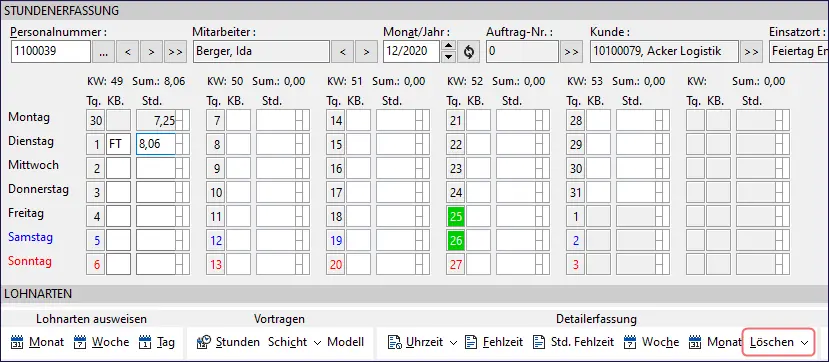Click Woche under Detailerfassung
Viewport: 829px width, 362px height.
[x=651, y=342]
